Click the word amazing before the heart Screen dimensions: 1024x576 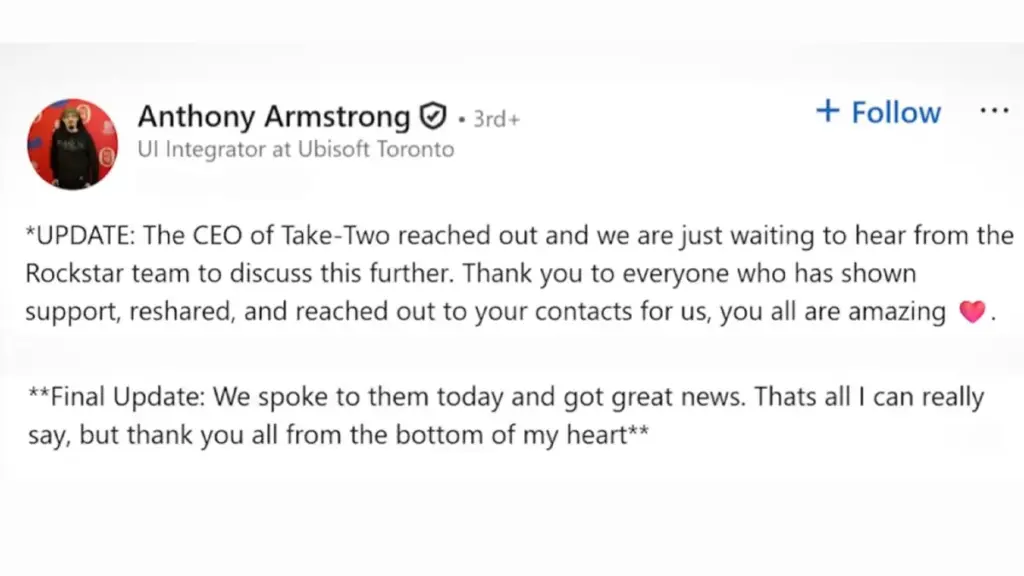click(x=895, y=311)
